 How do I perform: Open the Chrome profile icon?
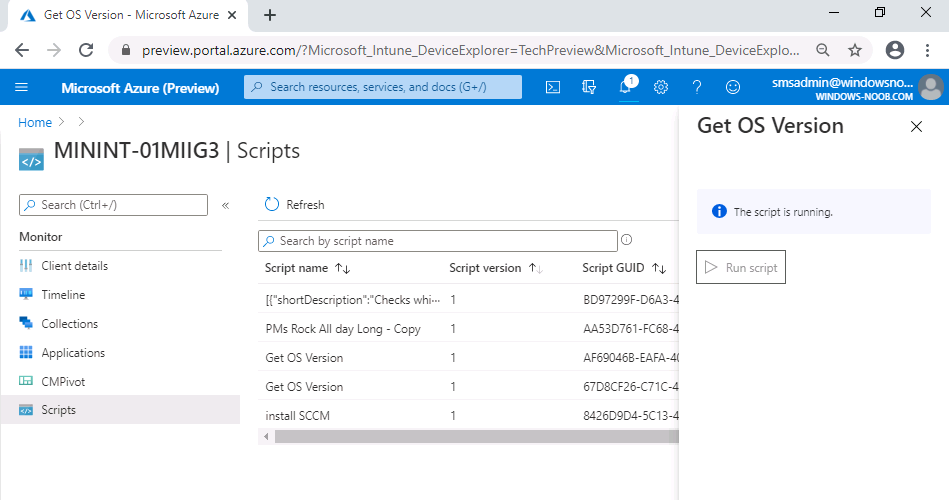(x=895, y=50)
